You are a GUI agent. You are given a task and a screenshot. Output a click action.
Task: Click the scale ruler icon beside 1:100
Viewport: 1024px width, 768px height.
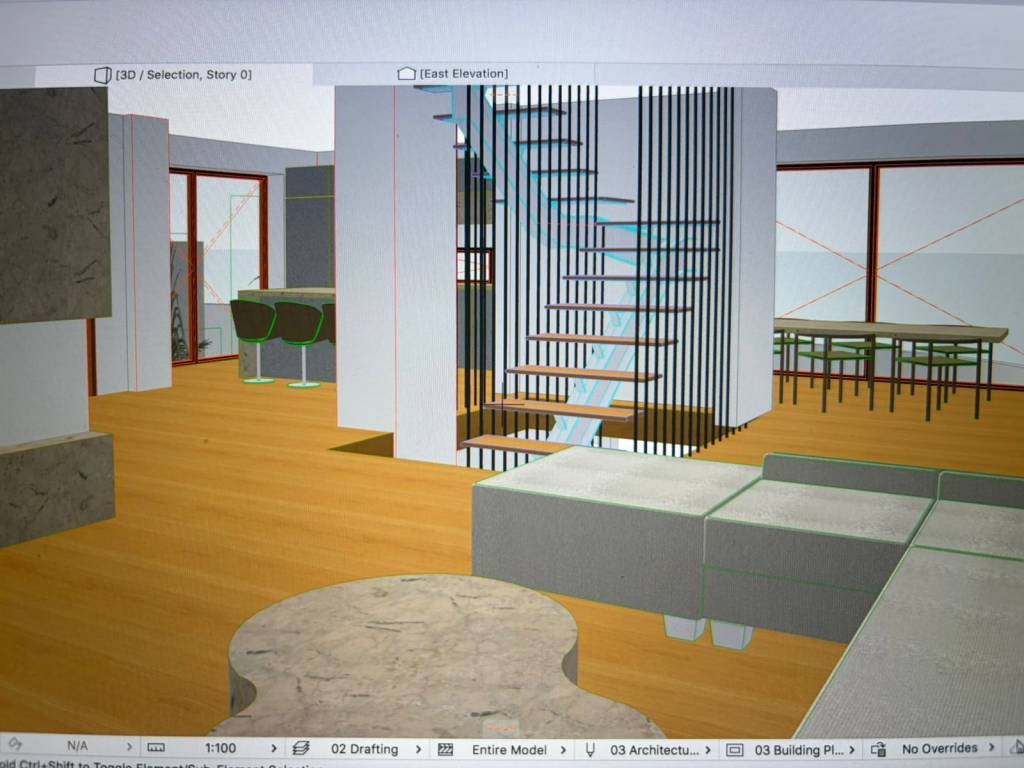[x=155, y=748]
